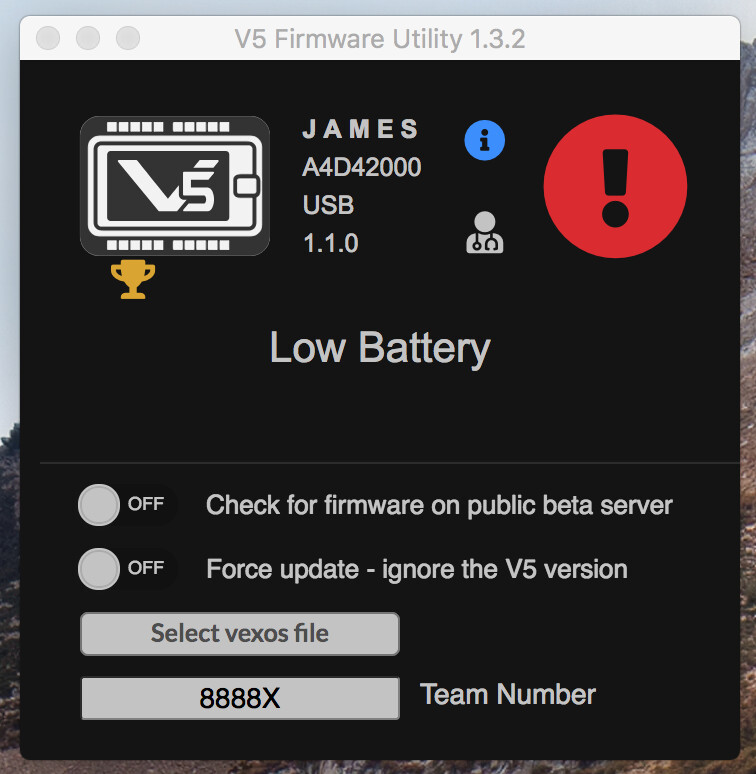Click the doctor diagnostics icon

pyautogui.click(x=485, y=232)
